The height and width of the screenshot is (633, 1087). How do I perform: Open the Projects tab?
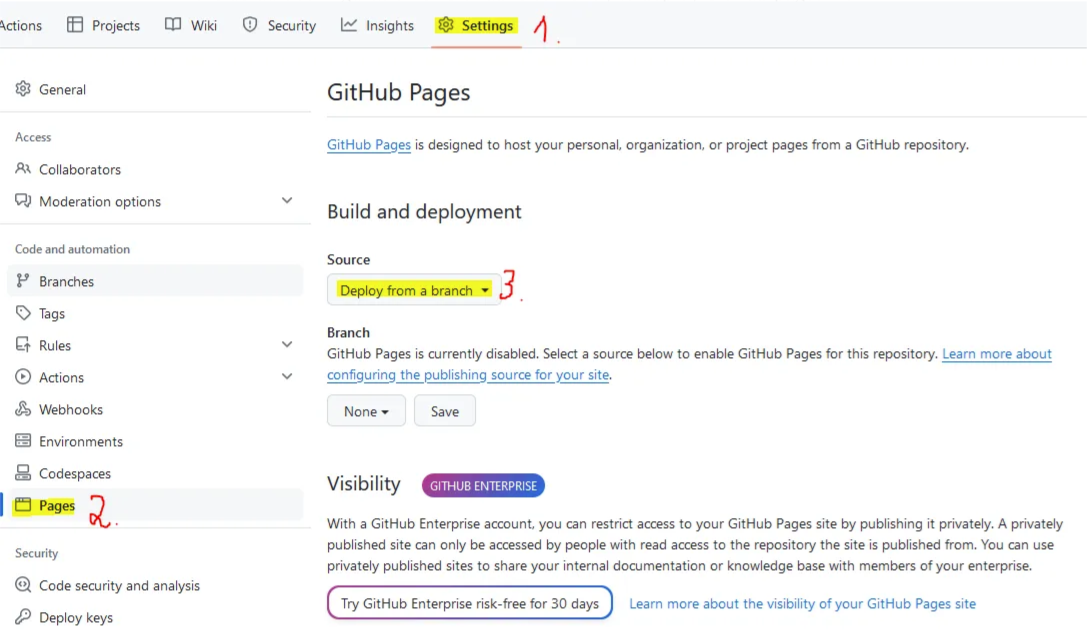click(103, 26)
